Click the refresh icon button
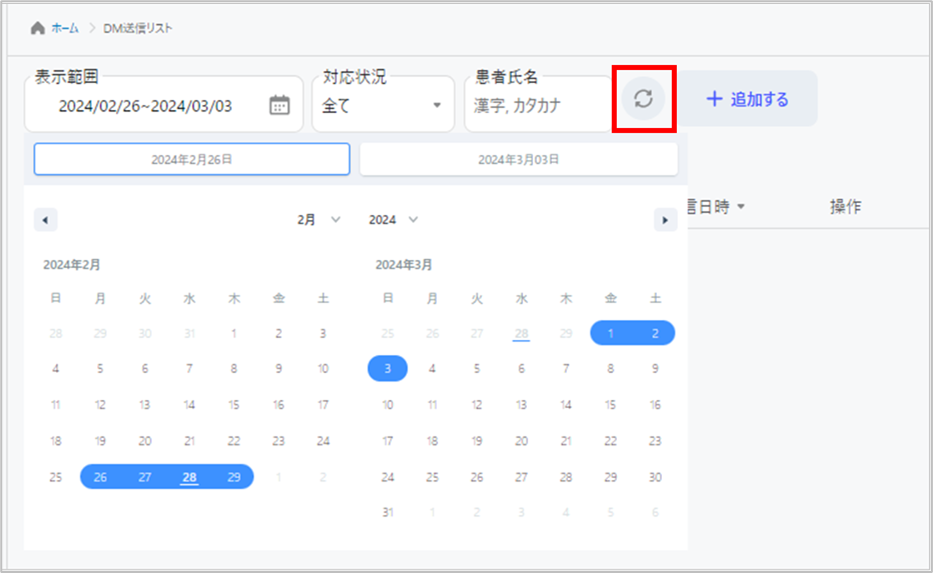Viewport: 933px width, 573px height. pos(644,98)
